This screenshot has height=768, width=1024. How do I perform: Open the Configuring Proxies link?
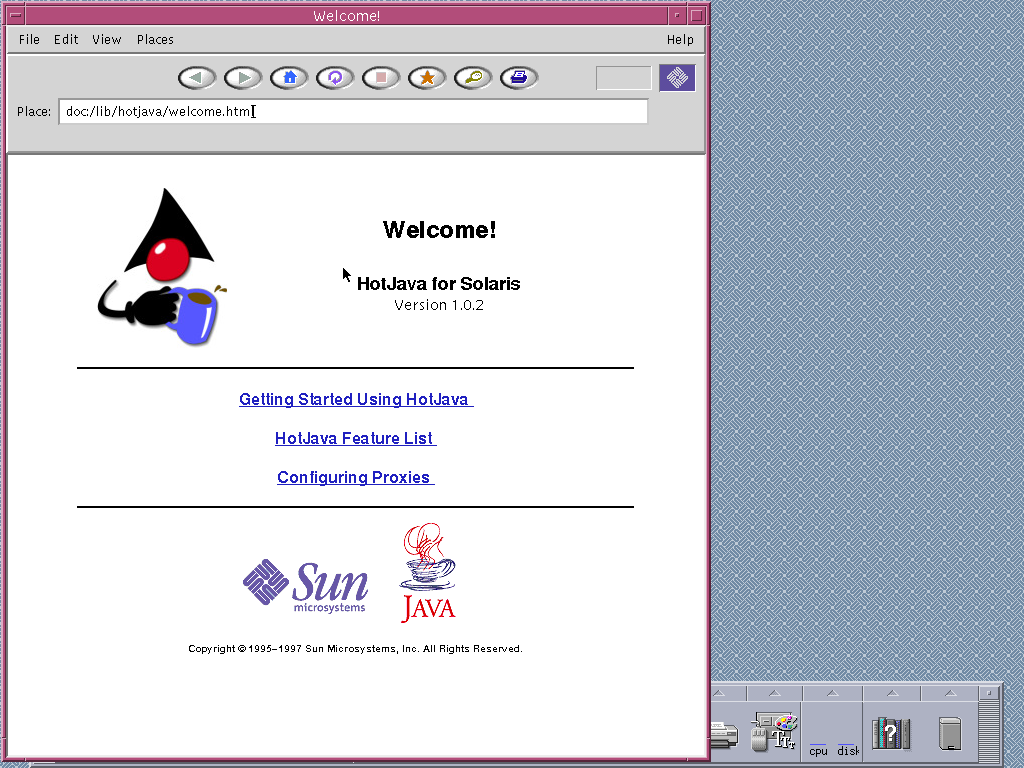pyautogui.click(x=355, y=477)
